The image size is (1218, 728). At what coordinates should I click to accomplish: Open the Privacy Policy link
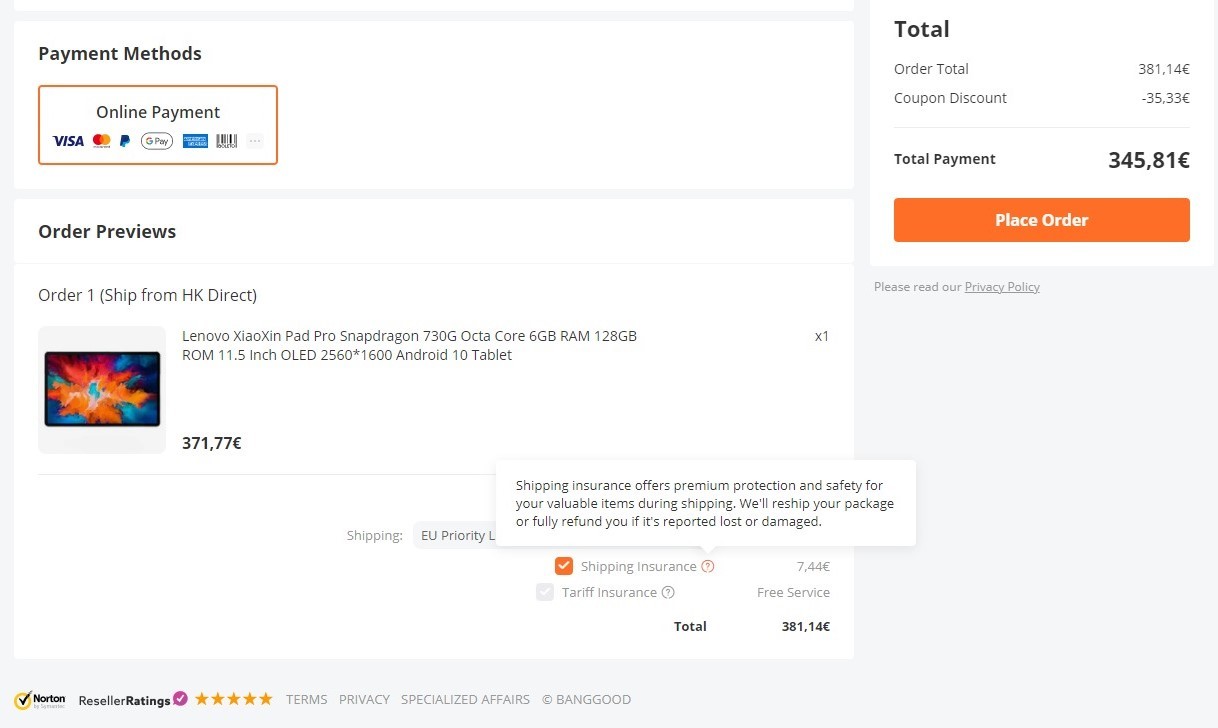point(1002,287)
